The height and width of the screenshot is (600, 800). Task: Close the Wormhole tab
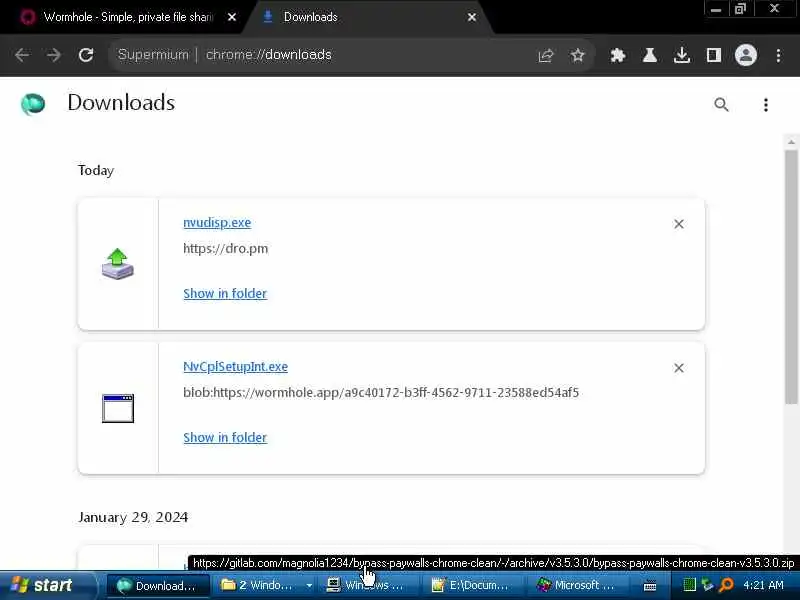(x=232, y=17)
